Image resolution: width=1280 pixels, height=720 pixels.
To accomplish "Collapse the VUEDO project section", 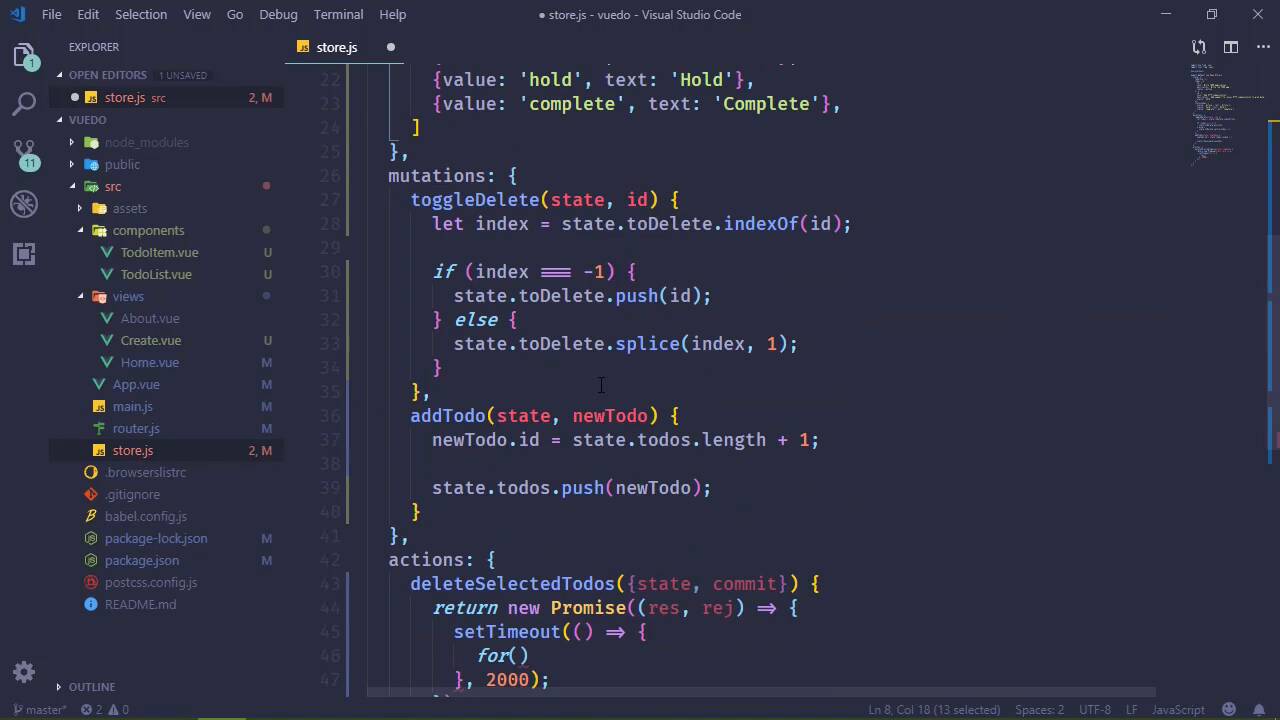I will tap(60, 120).
